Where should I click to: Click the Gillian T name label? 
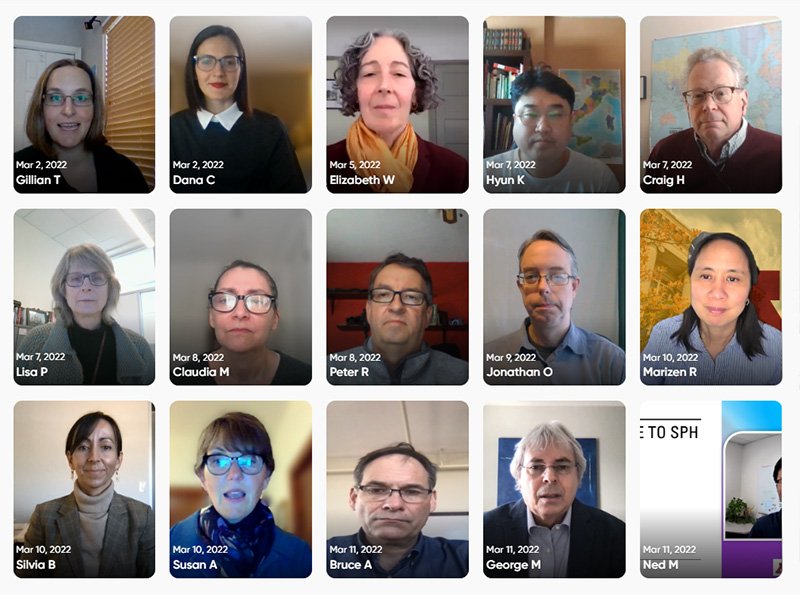click(38, 180)
